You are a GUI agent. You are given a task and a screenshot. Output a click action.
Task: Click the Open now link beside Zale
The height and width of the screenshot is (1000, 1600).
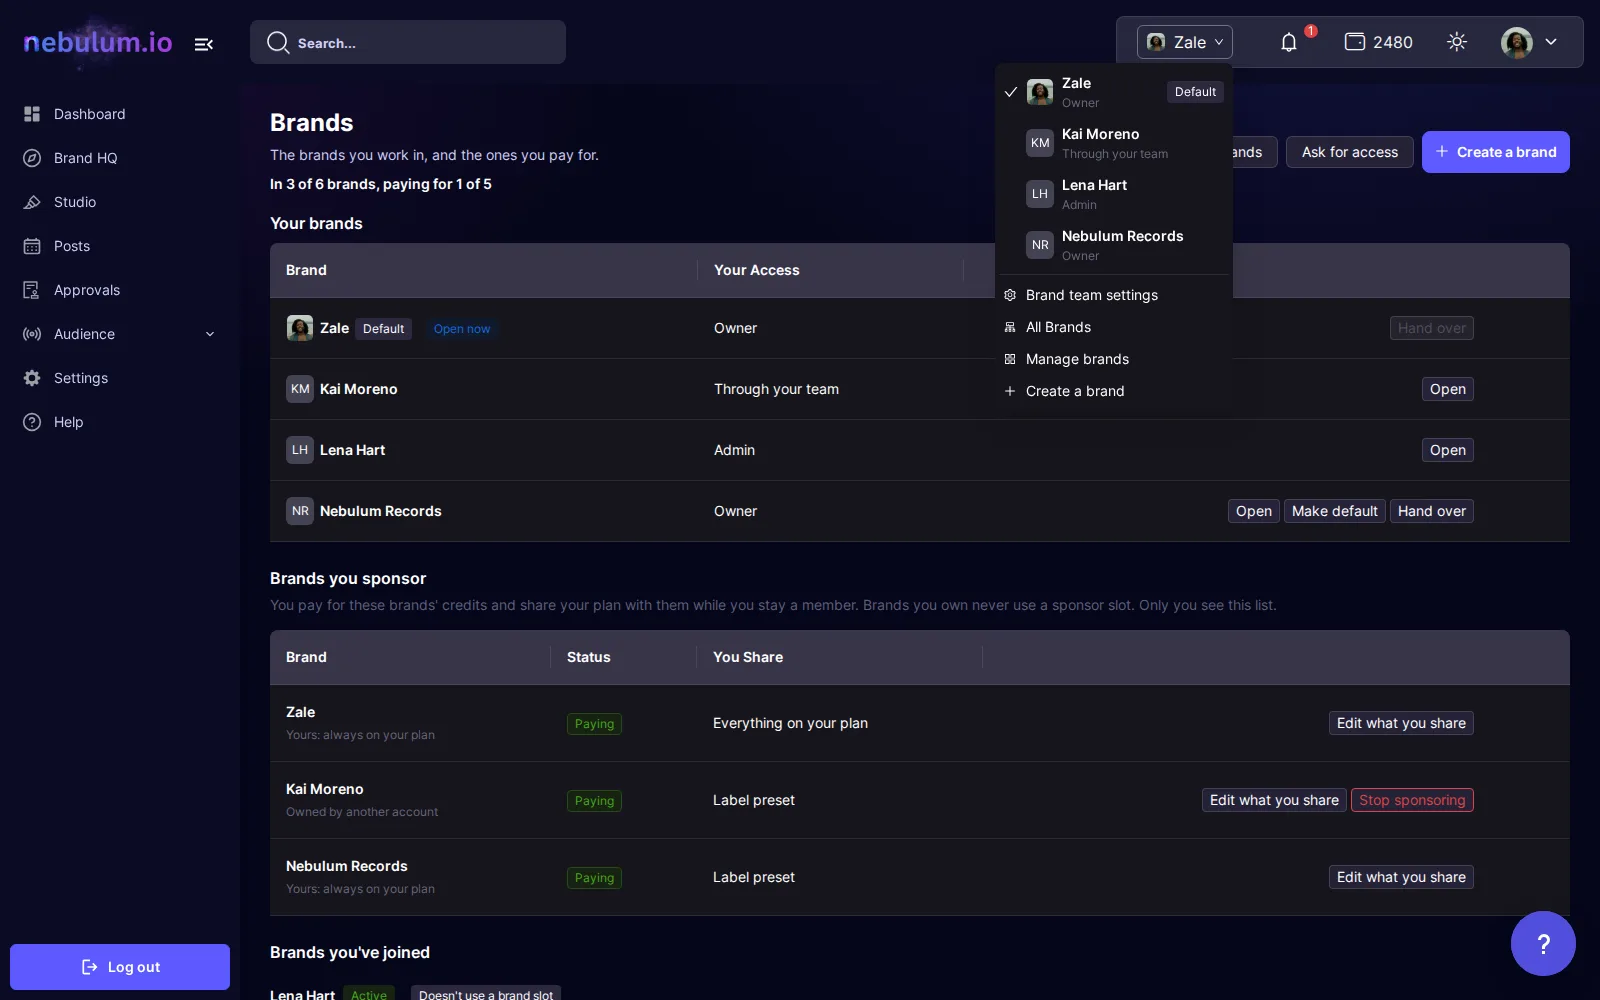click(462, 329)
